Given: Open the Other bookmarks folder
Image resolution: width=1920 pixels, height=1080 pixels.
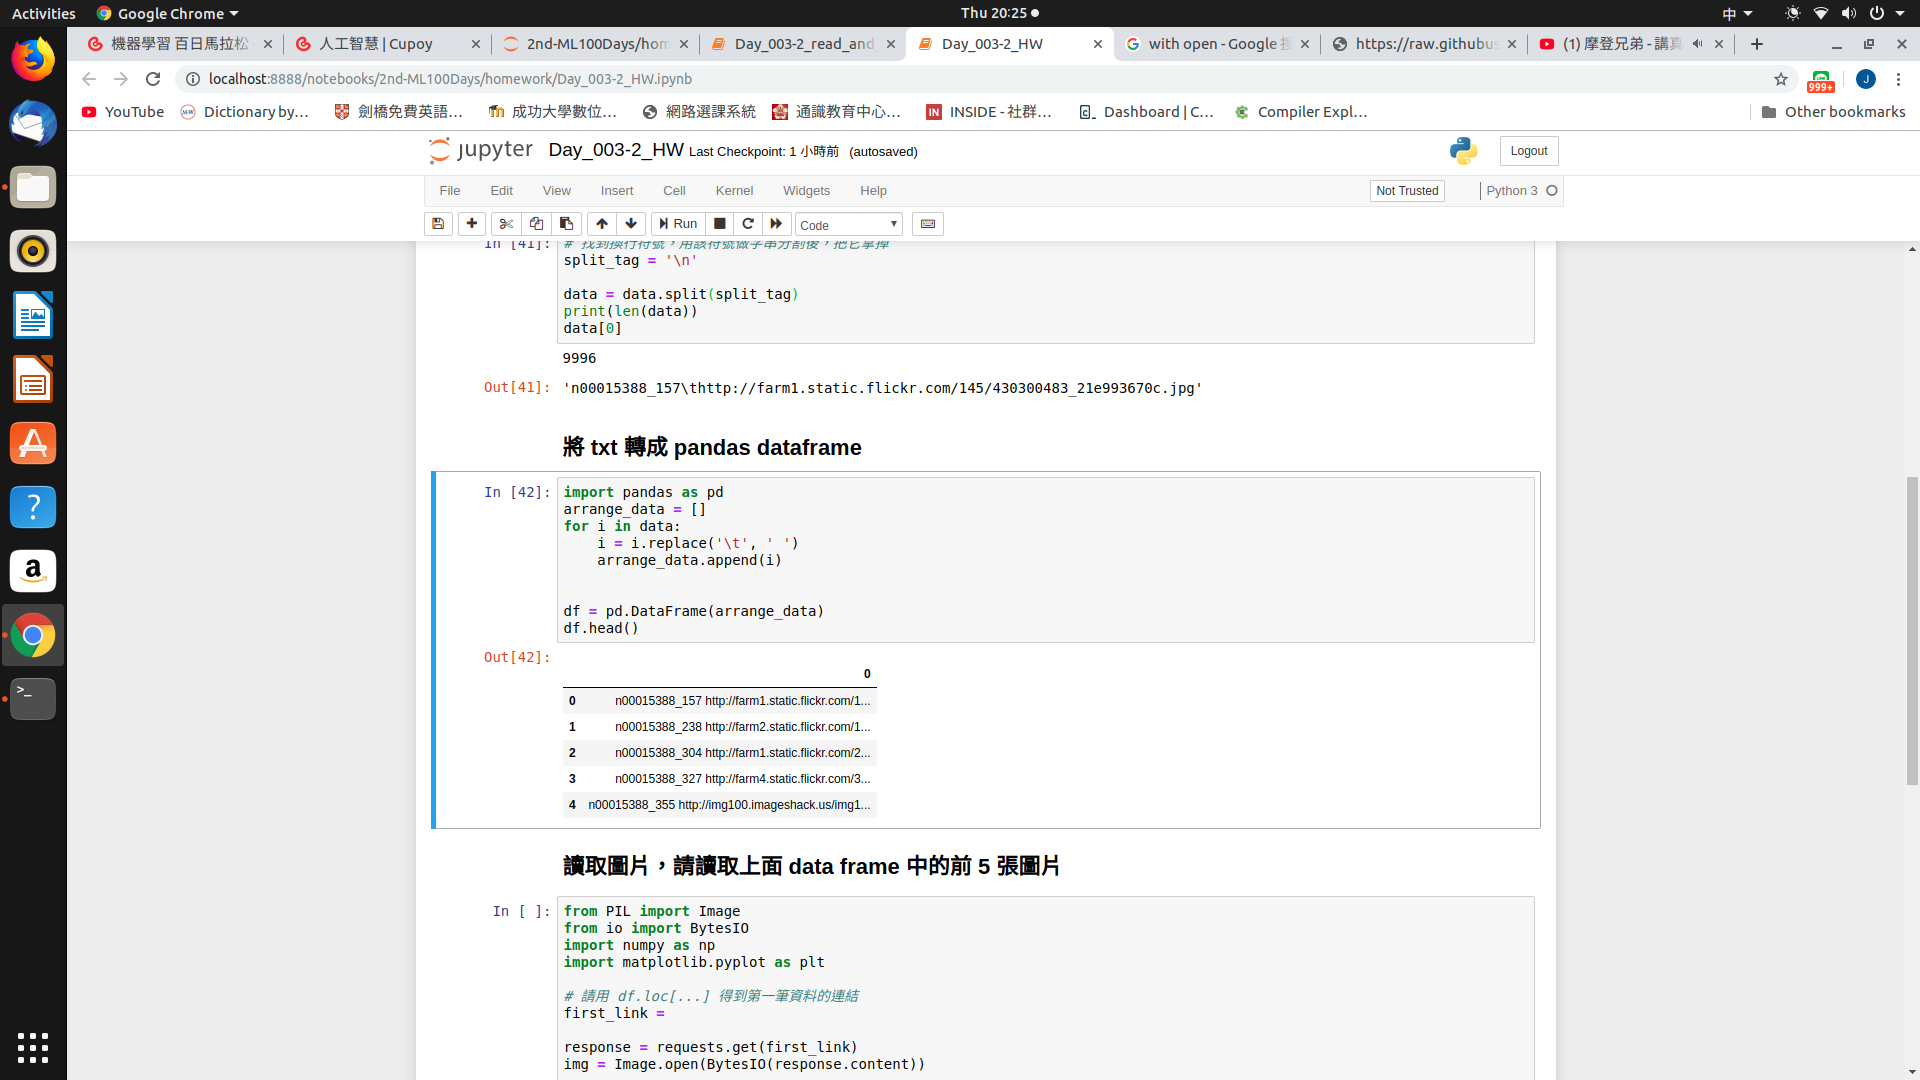Looking at the screenshot, I should 1833,112.
